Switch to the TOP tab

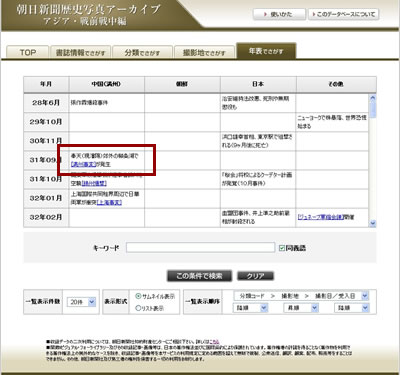(x=28, y=52)
